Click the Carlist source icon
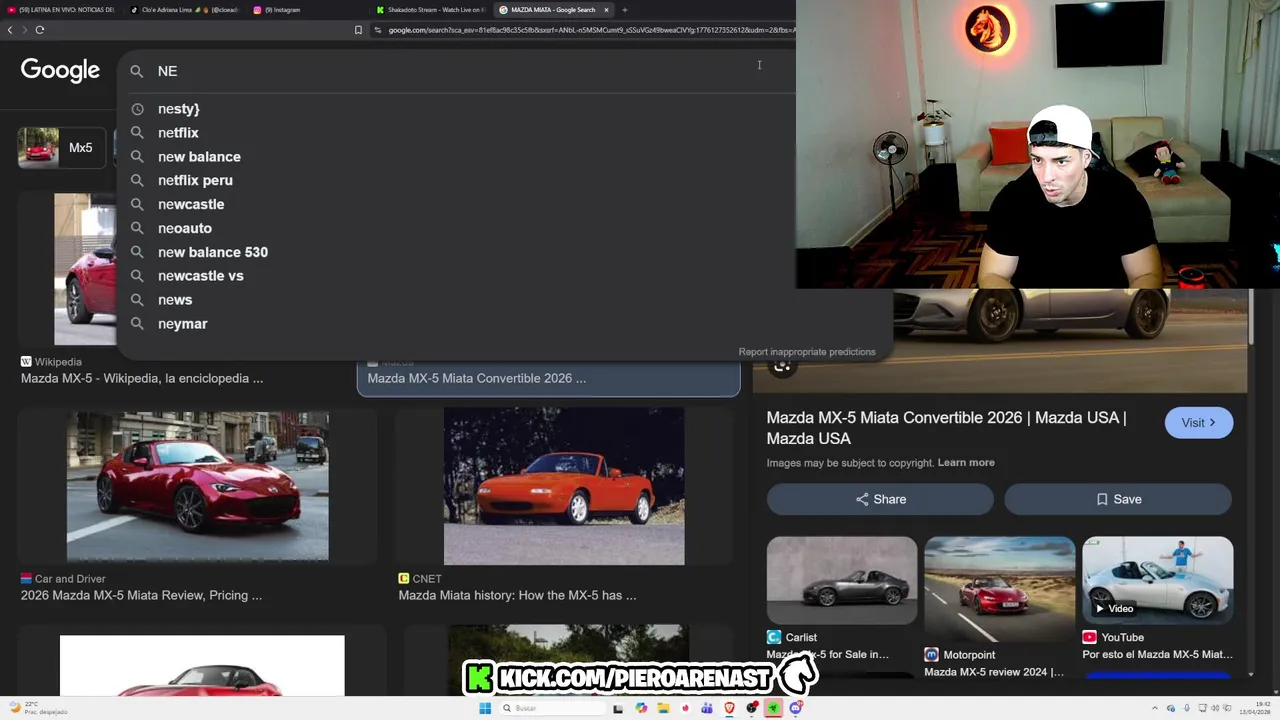Screen dimensions: 1280x720 coord(774,637)
